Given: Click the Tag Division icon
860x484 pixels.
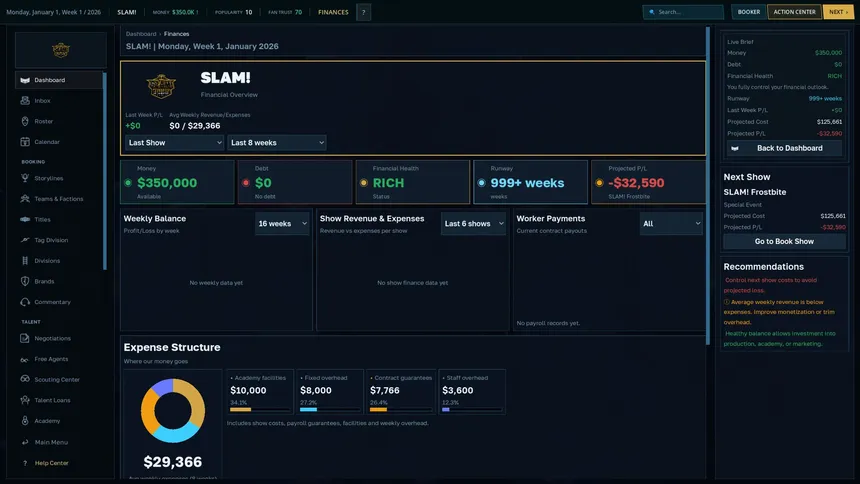Looking at the screenshot, I should click(x=25, y=240).
